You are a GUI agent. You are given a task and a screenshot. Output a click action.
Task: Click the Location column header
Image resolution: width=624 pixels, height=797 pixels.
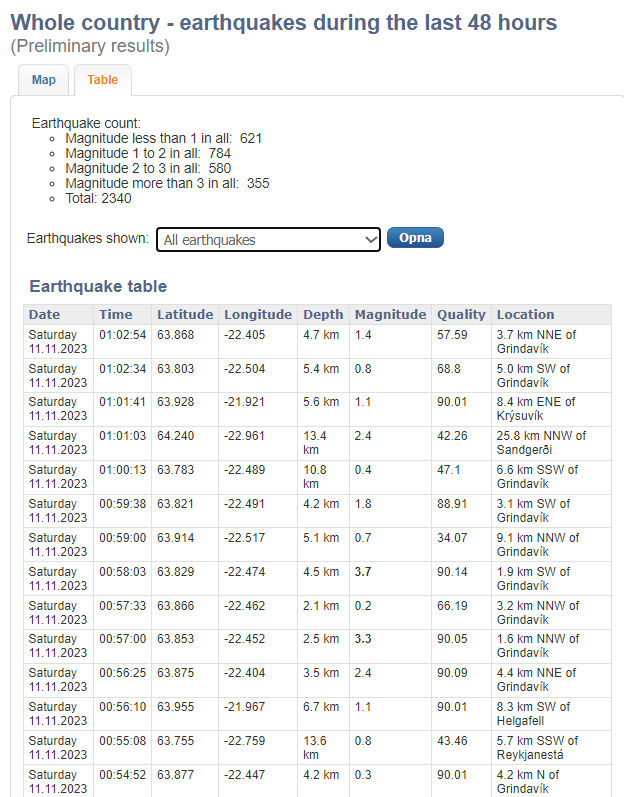click(x=525, y=314)
